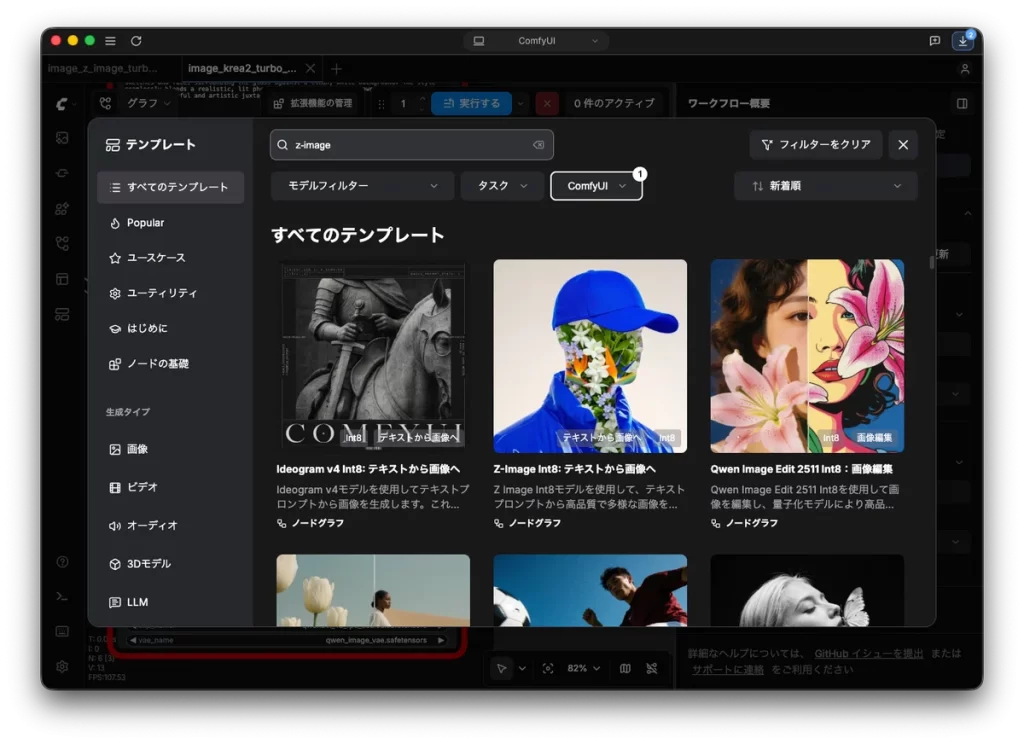Click the フィルターをクリア button

[816, 145]
